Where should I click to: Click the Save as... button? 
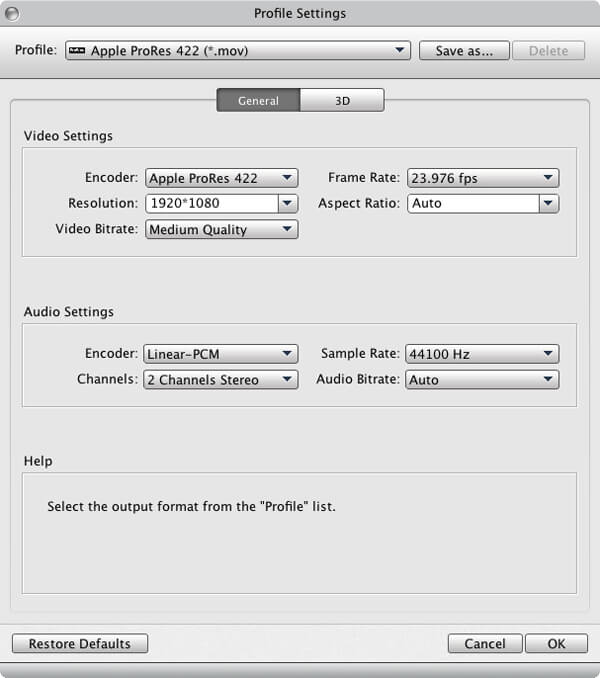pos(464,50)
